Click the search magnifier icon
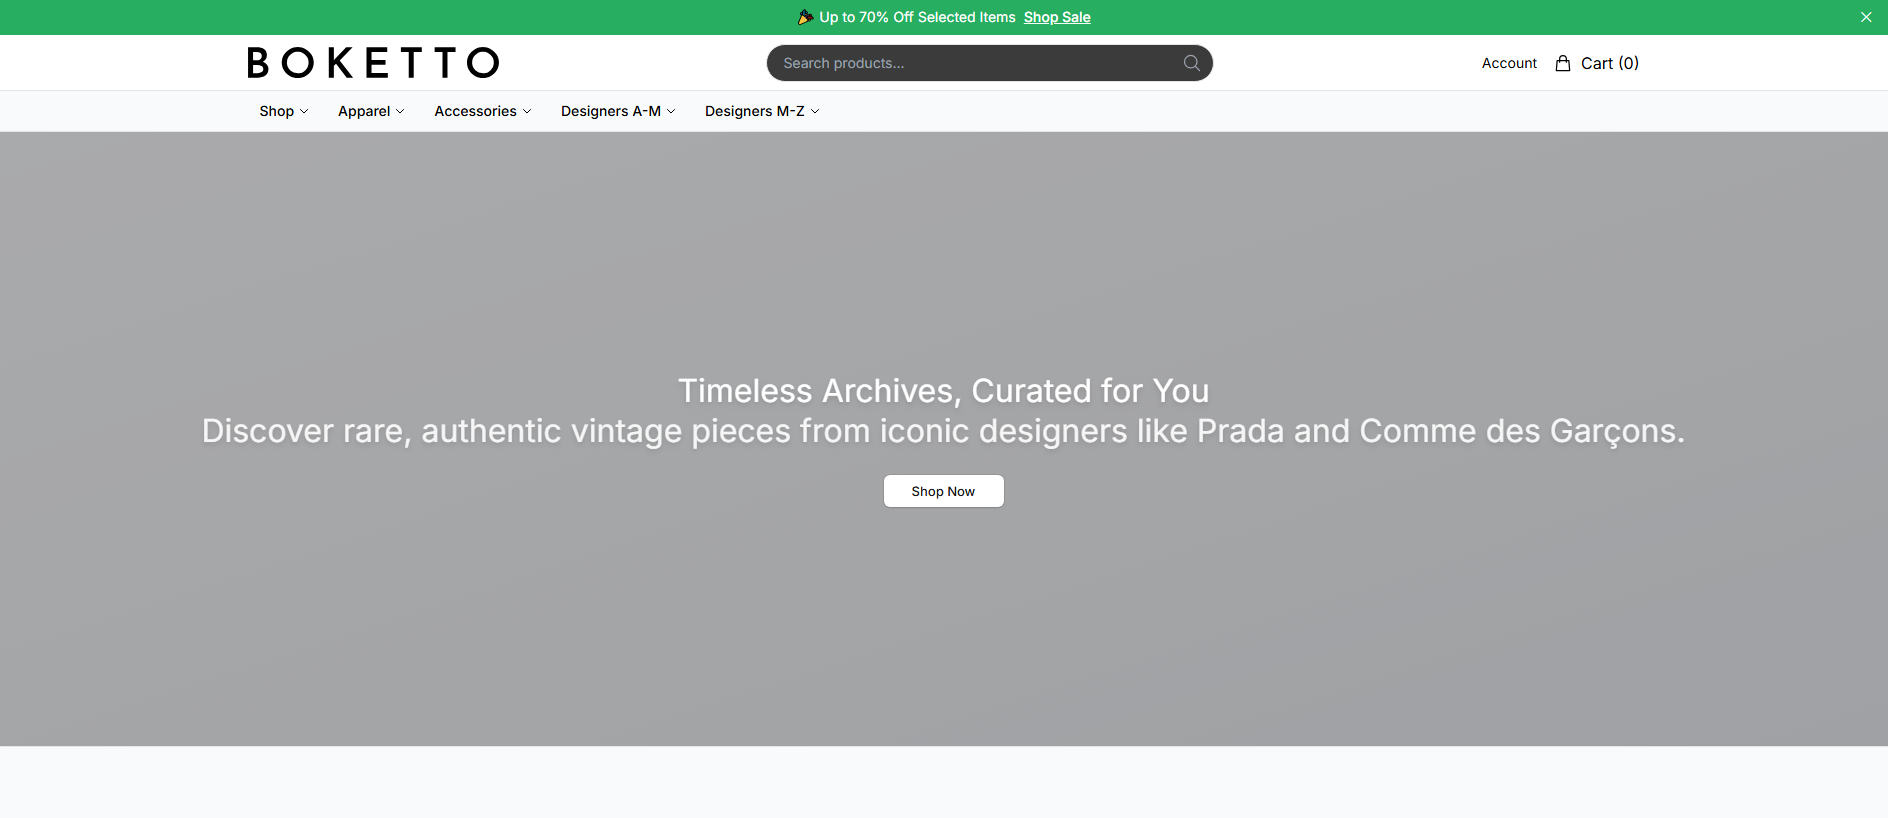The height and width of the screenshot is (818, 1888). click(x=1191, y=63)
